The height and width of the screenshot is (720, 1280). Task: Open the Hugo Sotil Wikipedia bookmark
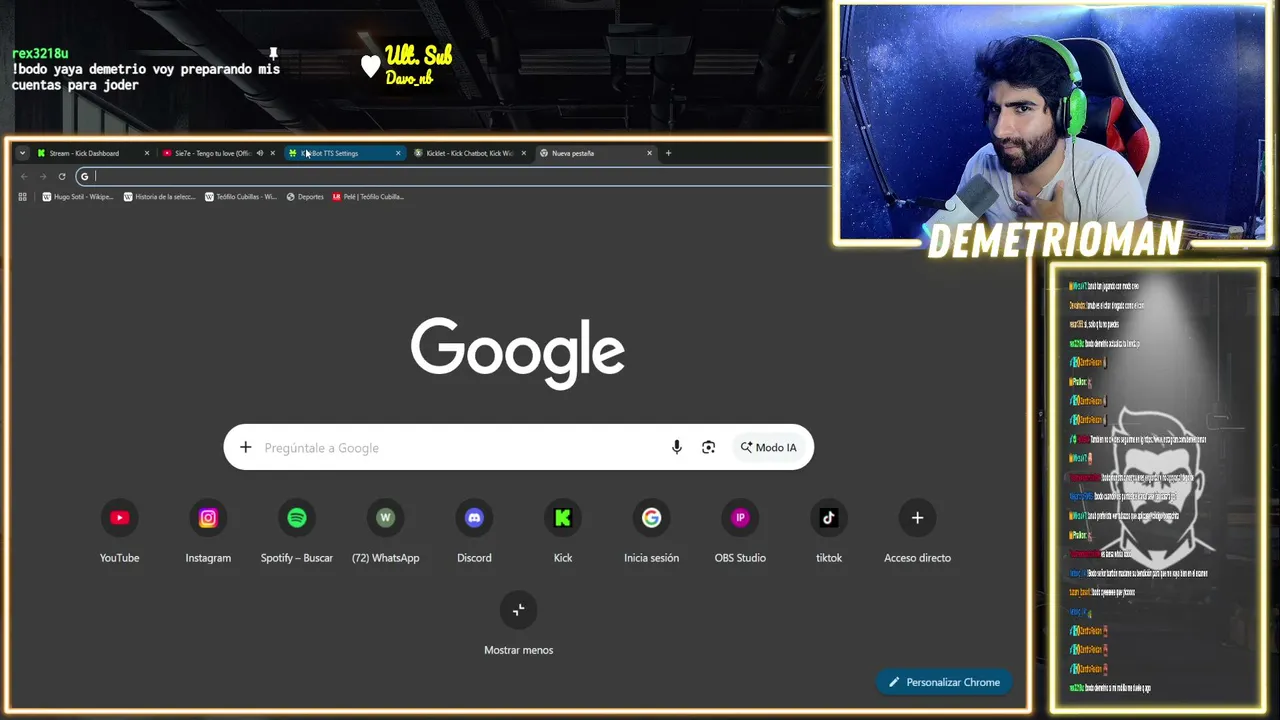point(78,197)
